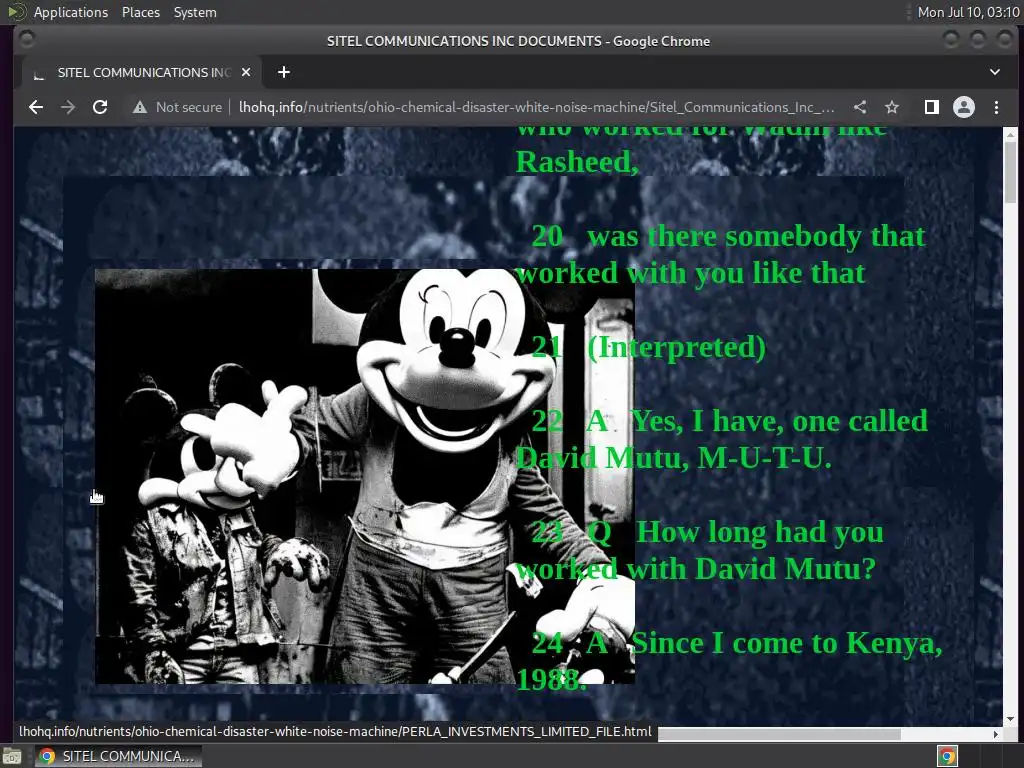The image size is (1024, 768).
Task: Open the System menu
Action: (x=195, y=12)
